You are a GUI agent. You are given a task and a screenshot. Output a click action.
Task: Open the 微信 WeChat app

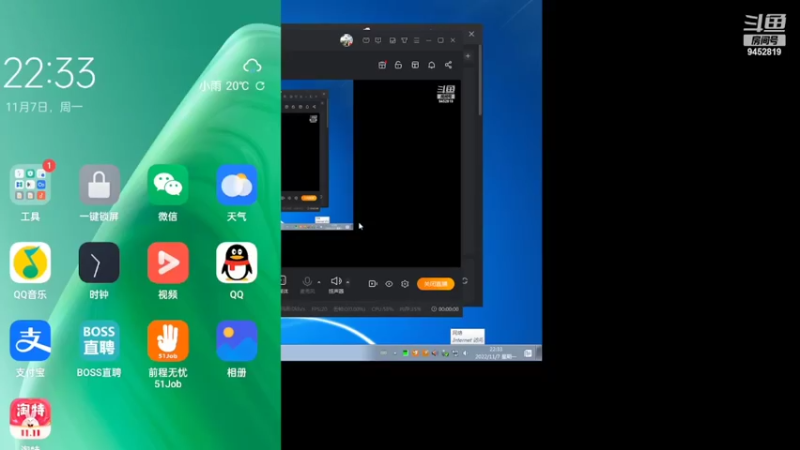168,185
